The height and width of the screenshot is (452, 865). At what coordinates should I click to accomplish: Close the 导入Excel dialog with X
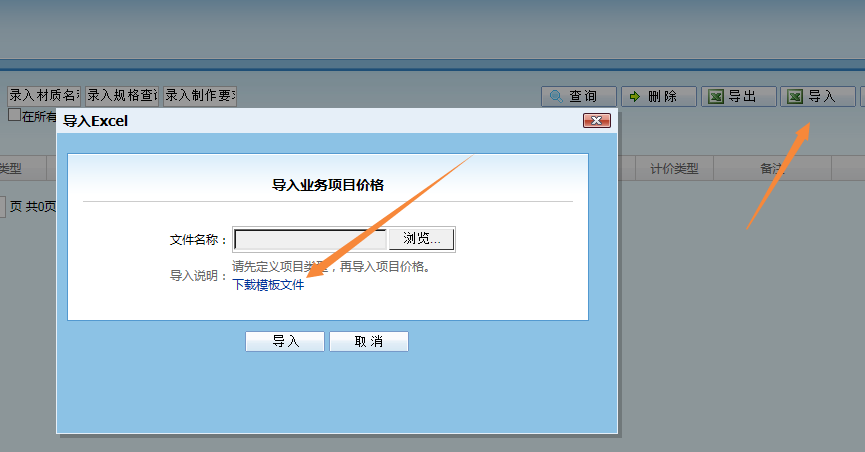click(x=596, y=121)
